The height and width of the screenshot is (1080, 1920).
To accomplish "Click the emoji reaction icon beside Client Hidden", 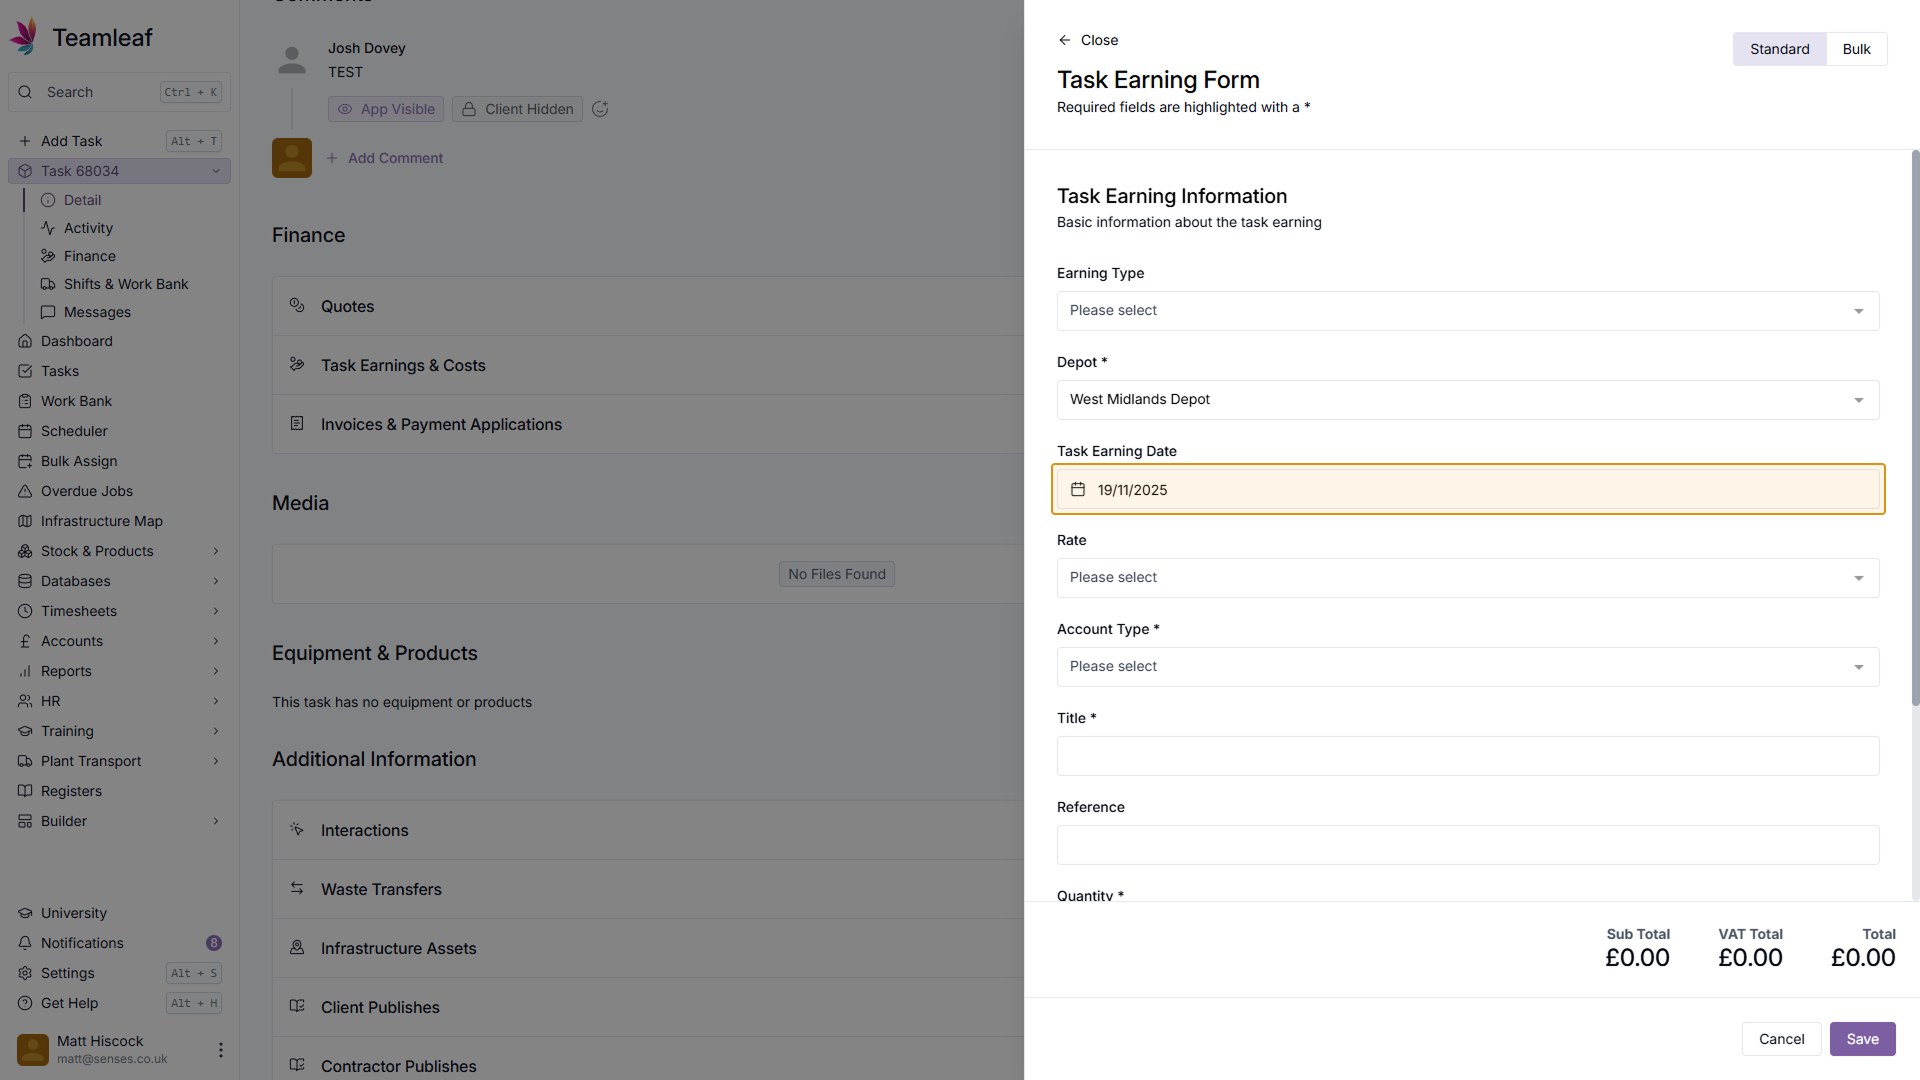I will [600, 109].
